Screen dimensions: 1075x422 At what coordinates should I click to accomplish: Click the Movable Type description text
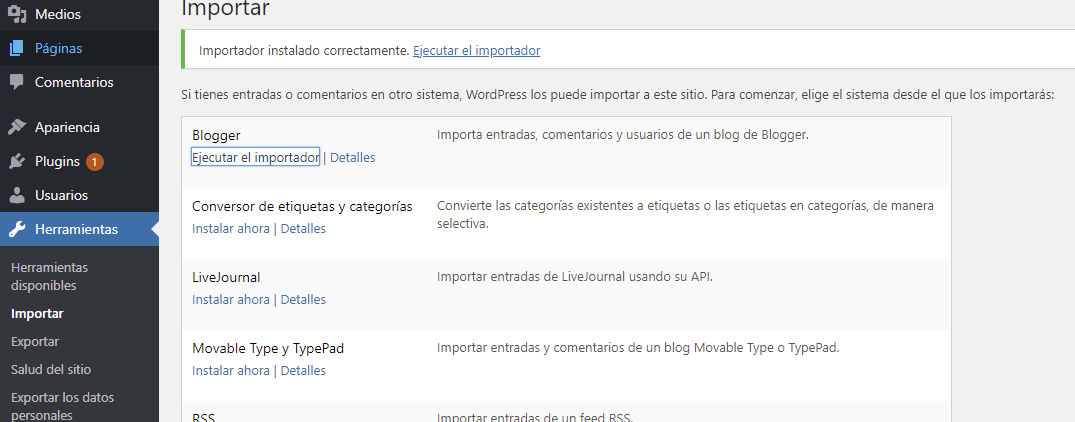[638, 348]
